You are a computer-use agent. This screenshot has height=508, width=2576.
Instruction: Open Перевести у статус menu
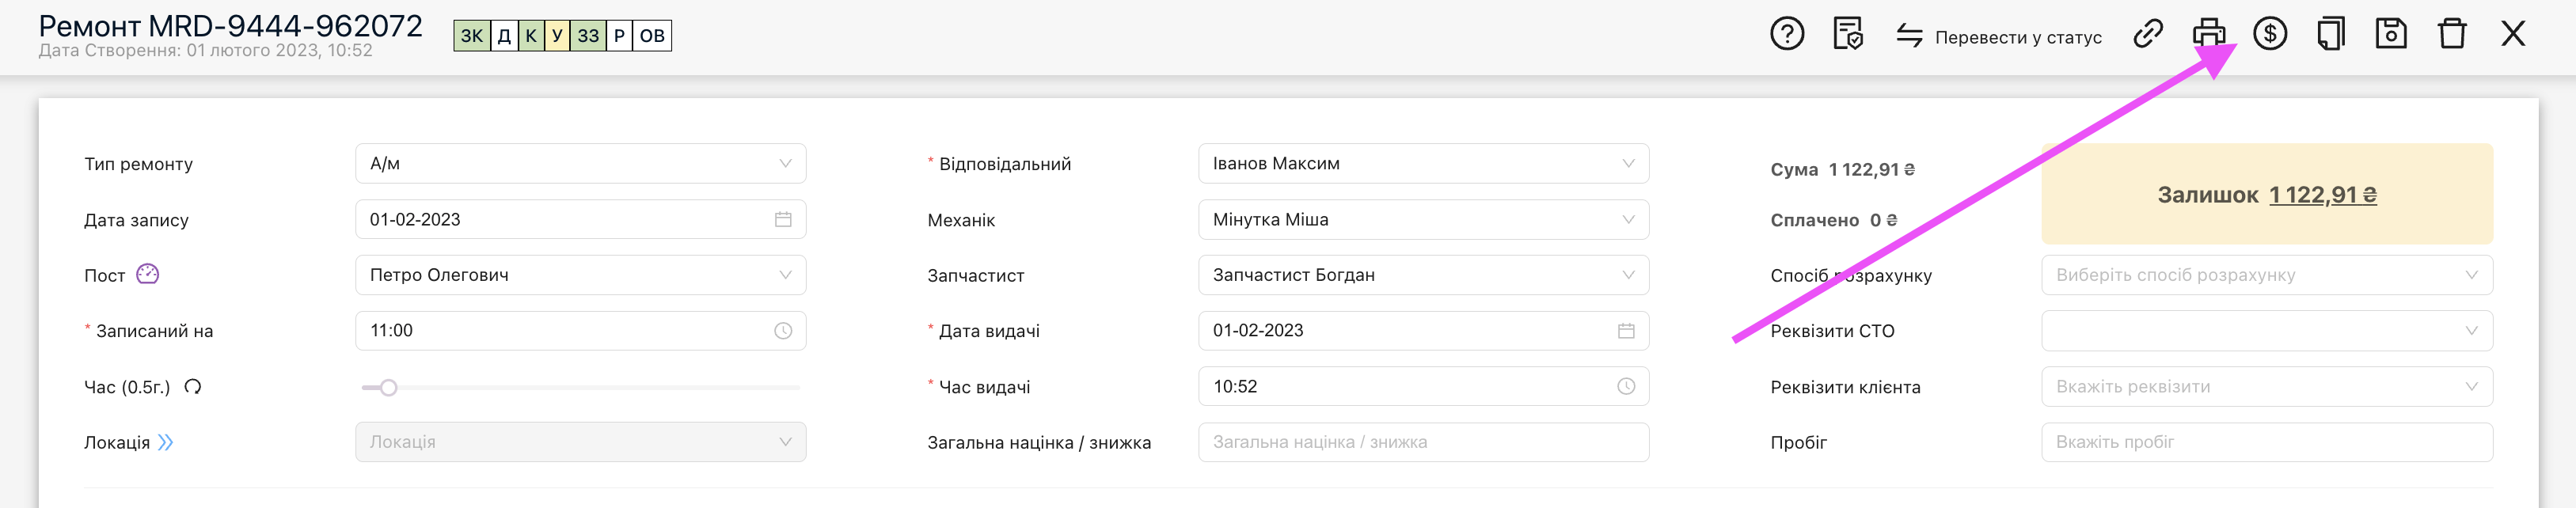(1998, 37)
